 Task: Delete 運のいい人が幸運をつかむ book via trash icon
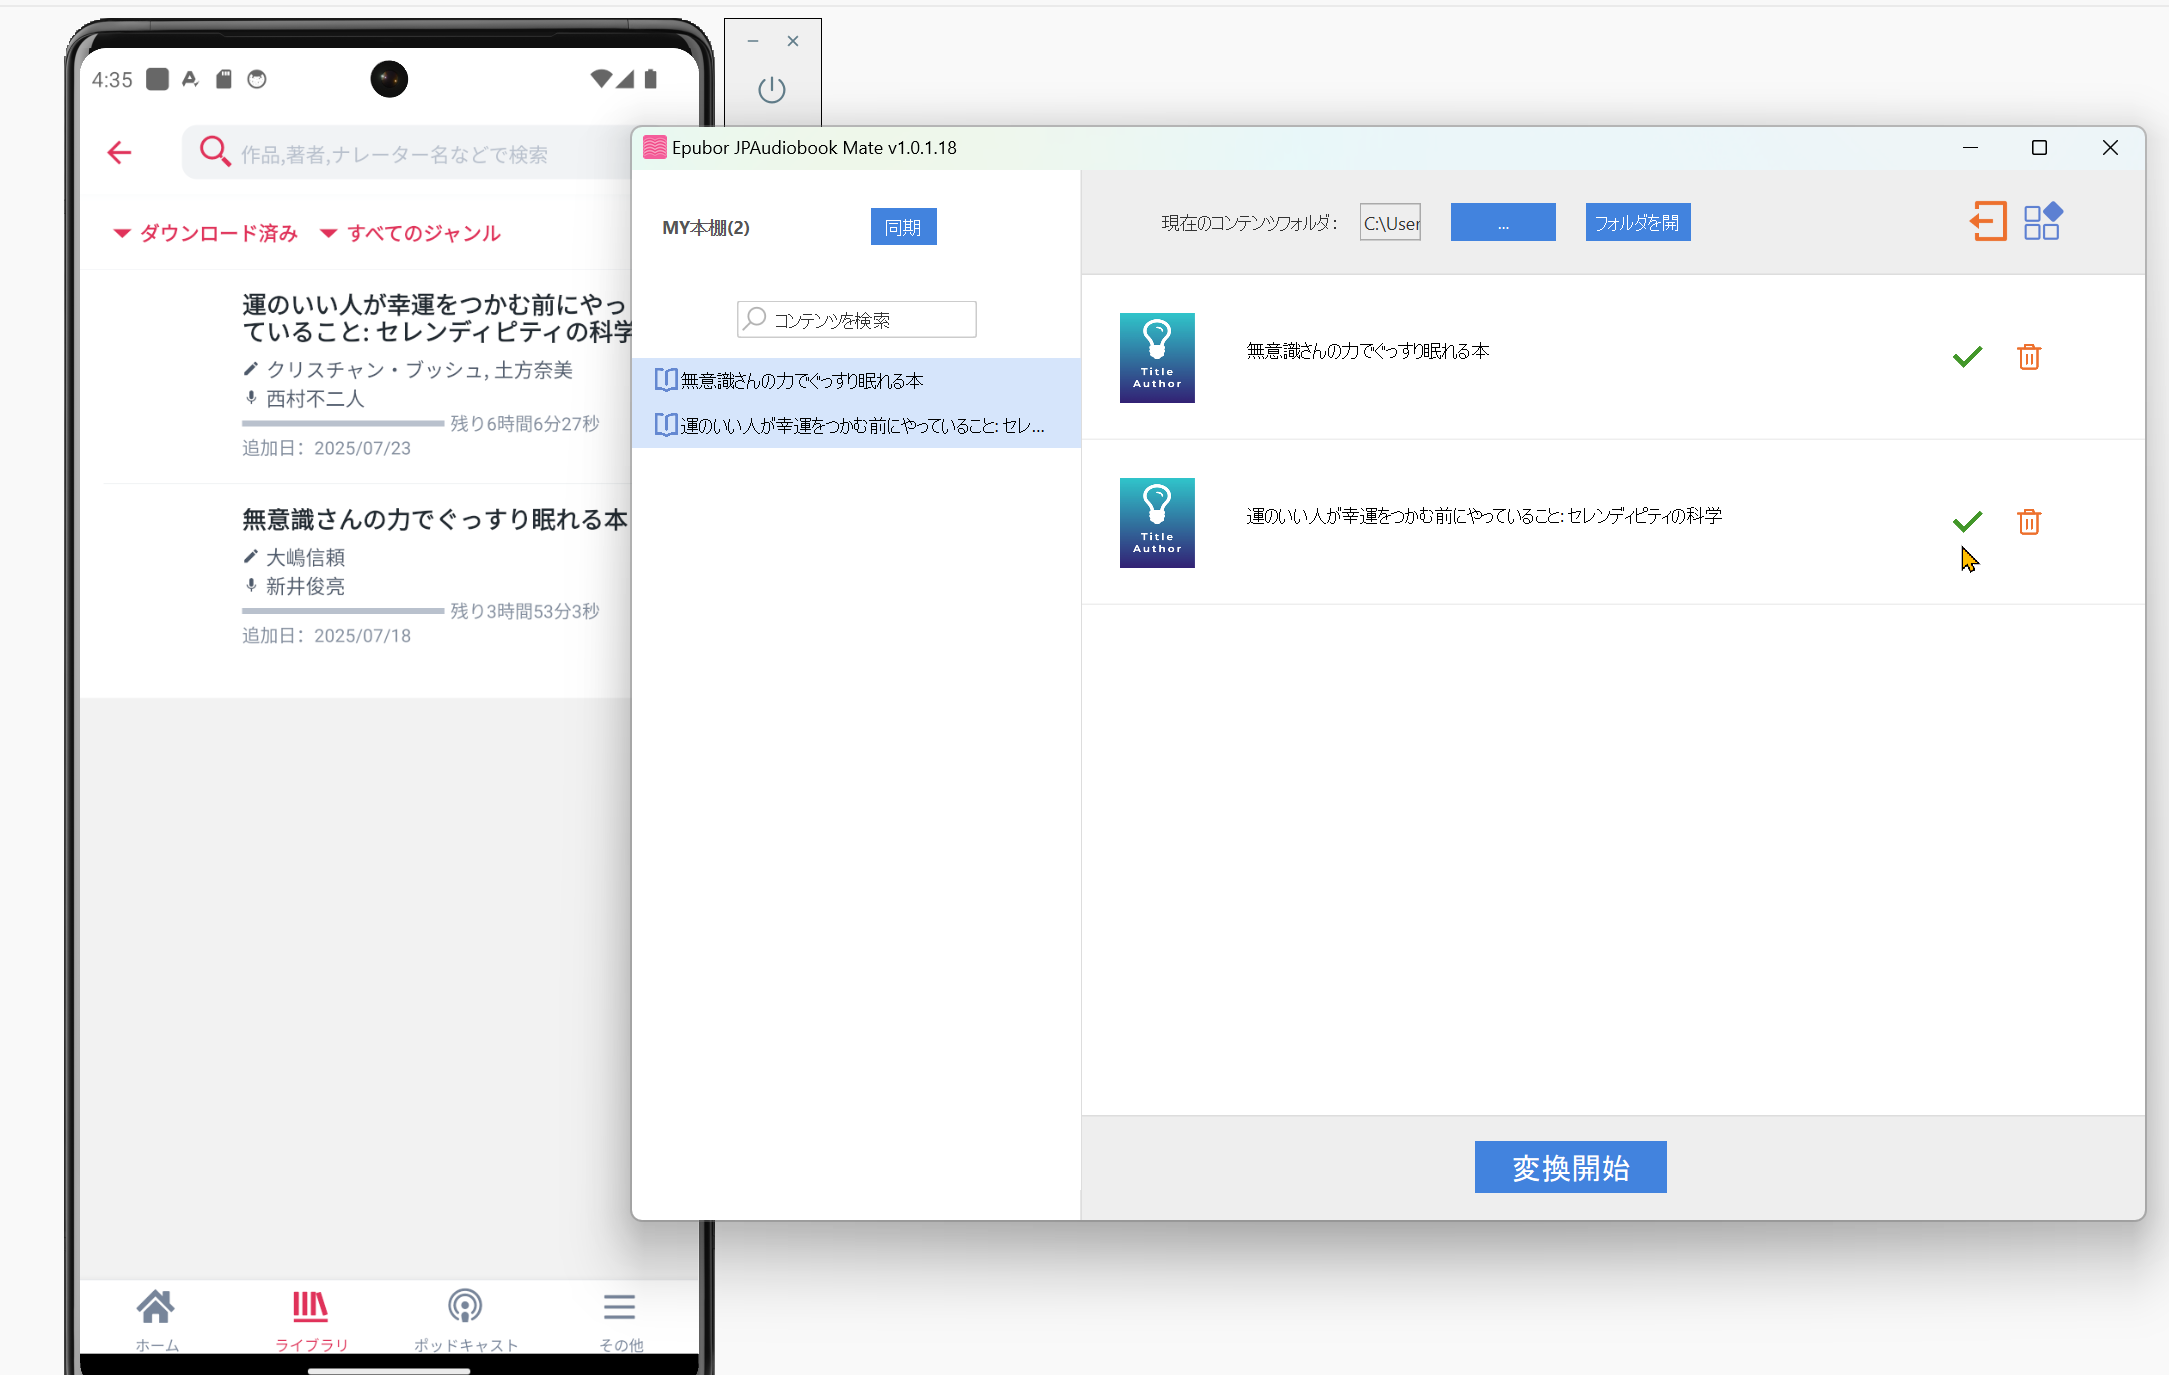(x=2029, y=522)
